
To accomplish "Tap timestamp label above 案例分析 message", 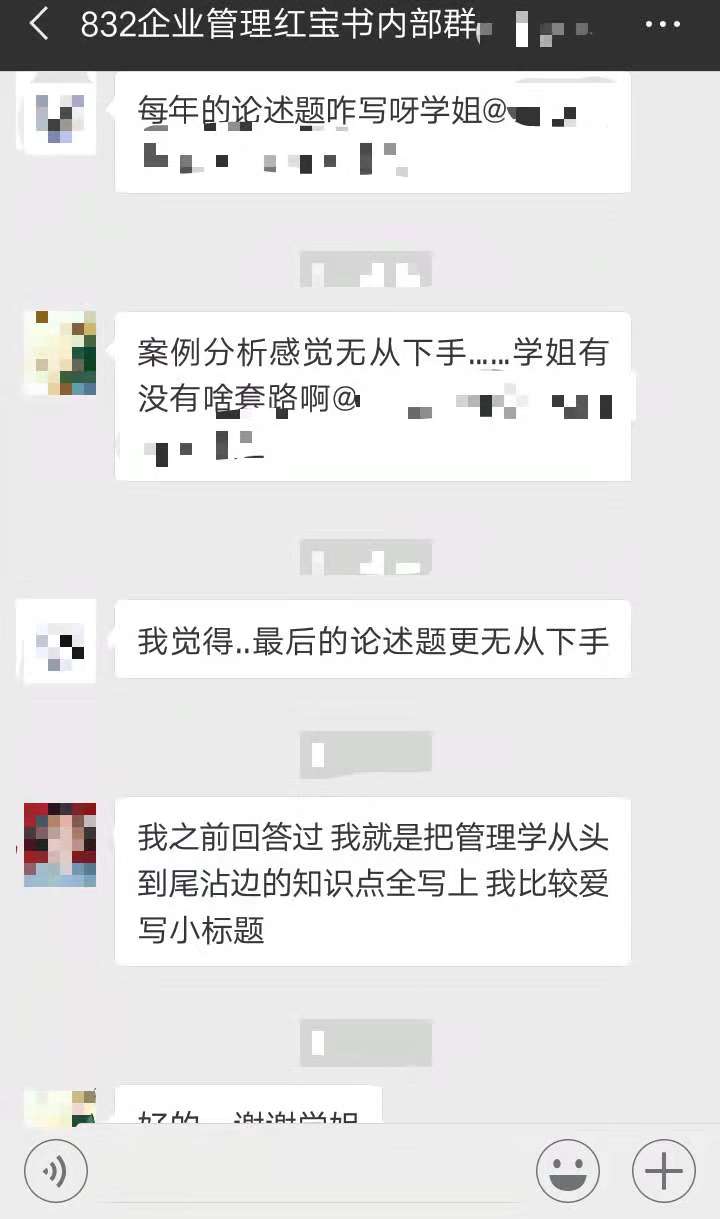I will [366, 270].
